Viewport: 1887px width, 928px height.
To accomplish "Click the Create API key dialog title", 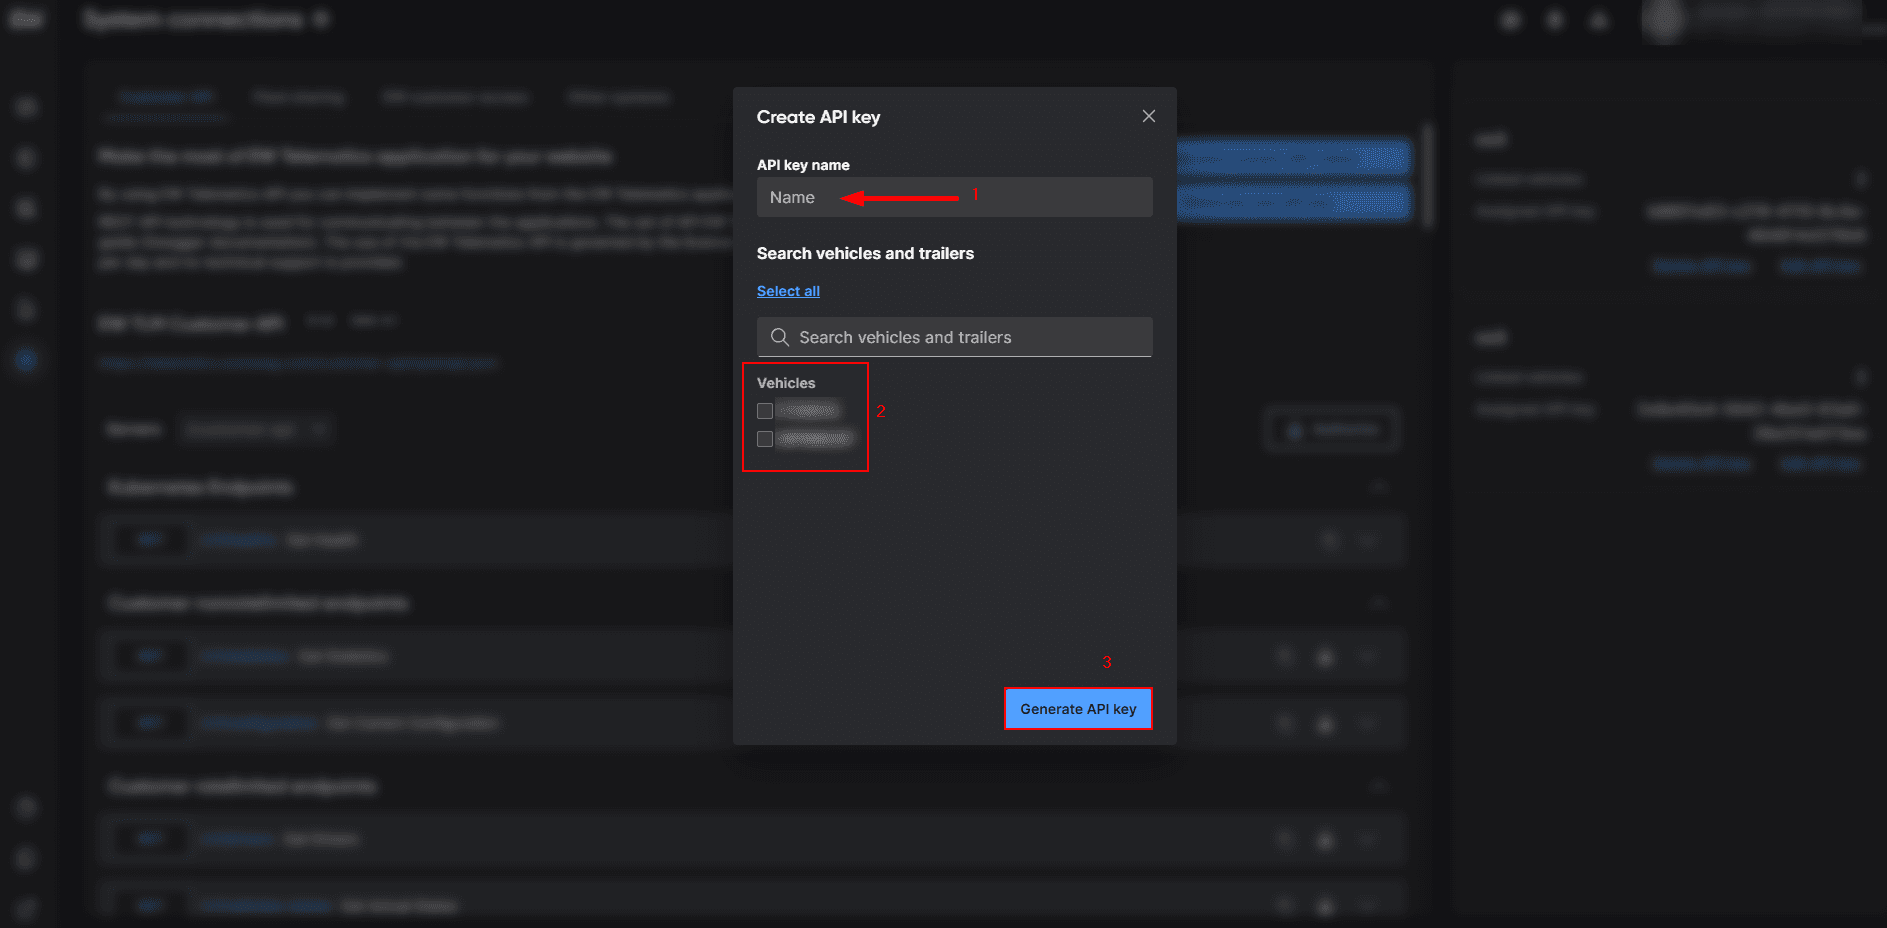I will tap(818, 117).
